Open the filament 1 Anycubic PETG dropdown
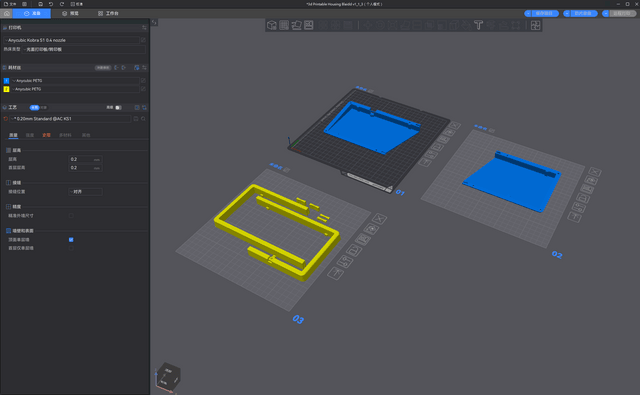Image resolution: width=640 pixels, height=395 pixels. click(x=75, y=81)
